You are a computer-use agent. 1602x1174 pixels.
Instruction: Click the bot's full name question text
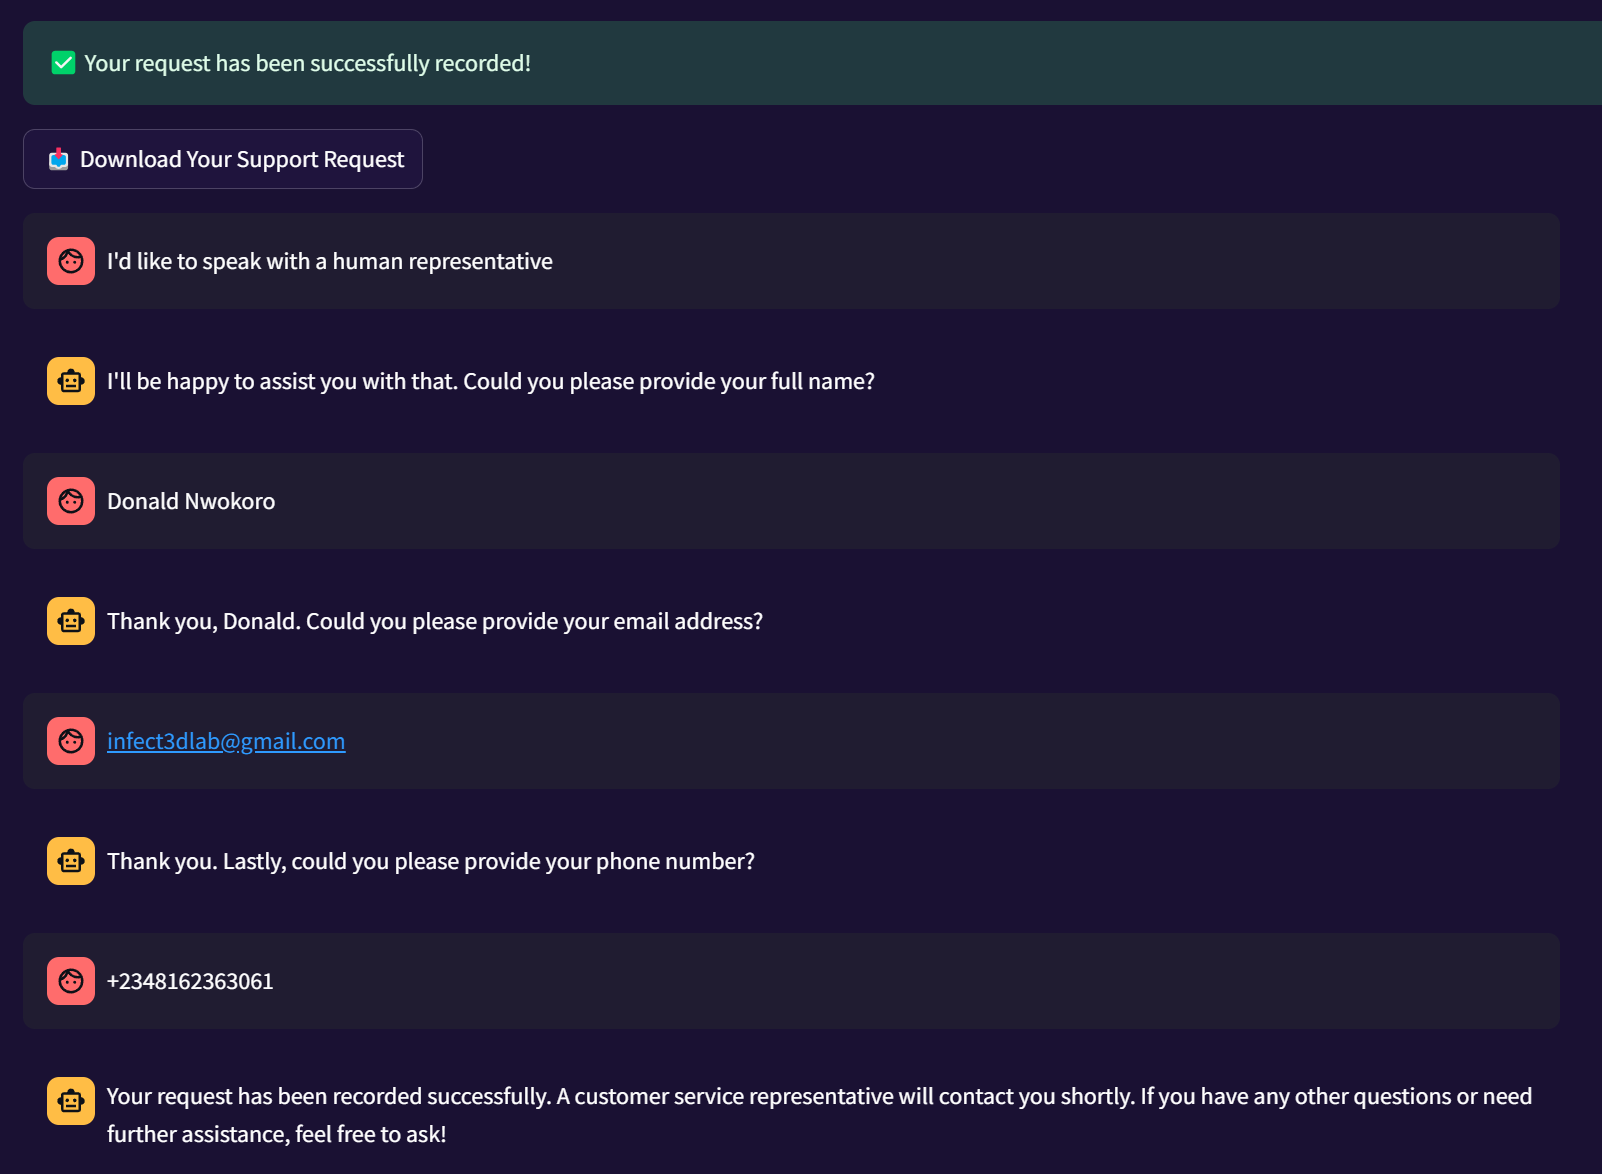click(x=490, y=381)
